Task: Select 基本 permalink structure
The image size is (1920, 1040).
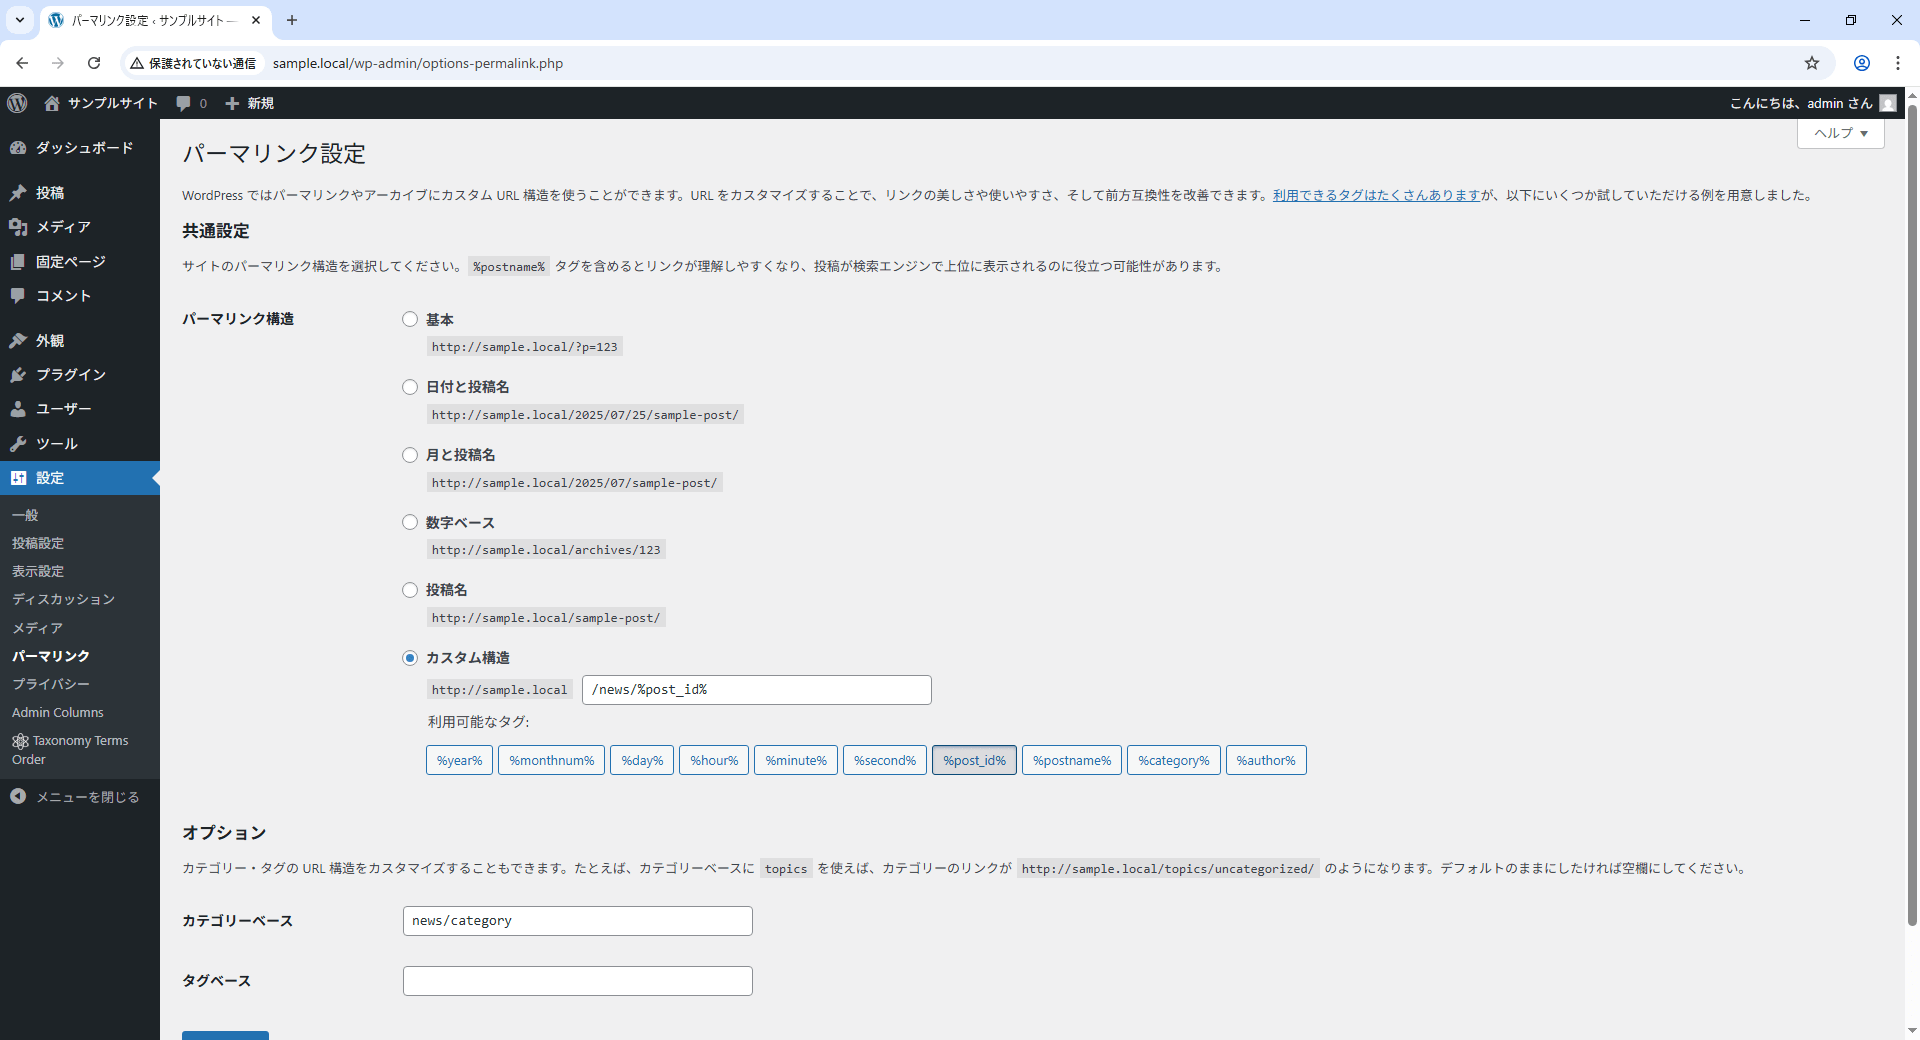Action: 410,319
